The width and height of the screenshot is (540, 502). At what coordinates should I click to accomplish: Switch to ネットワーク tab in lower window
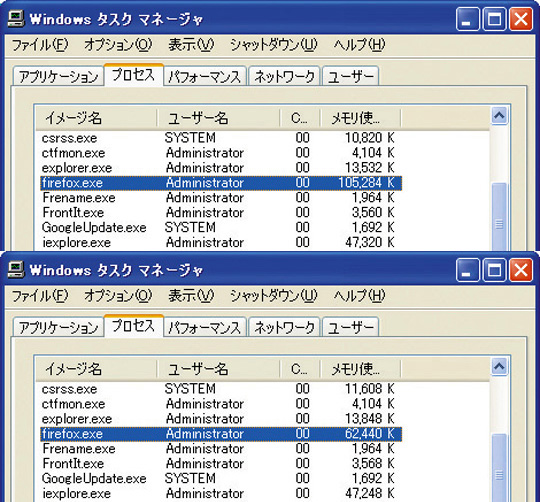[x=284, y=327]
